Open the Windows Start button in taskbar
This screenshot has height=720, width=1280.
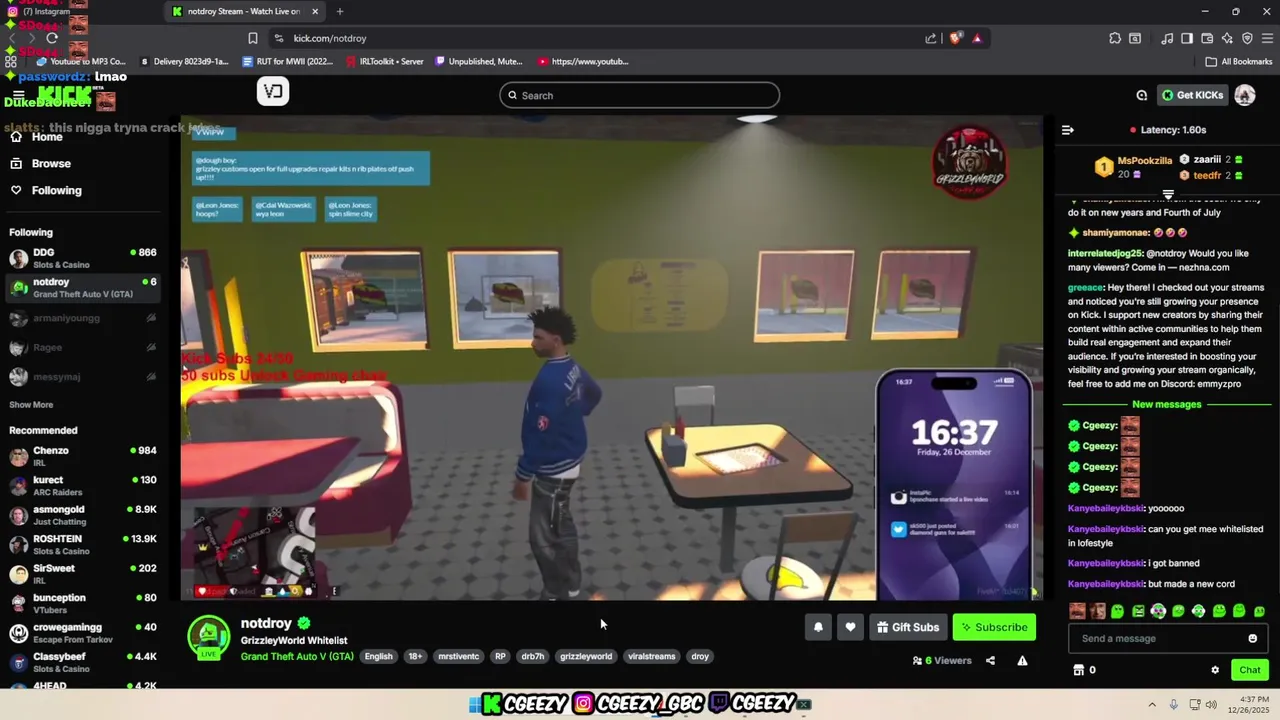point(475,704)
